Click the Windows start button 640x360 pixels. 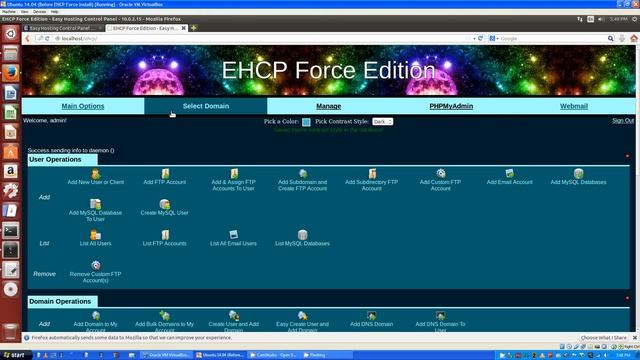pos(15,355)
